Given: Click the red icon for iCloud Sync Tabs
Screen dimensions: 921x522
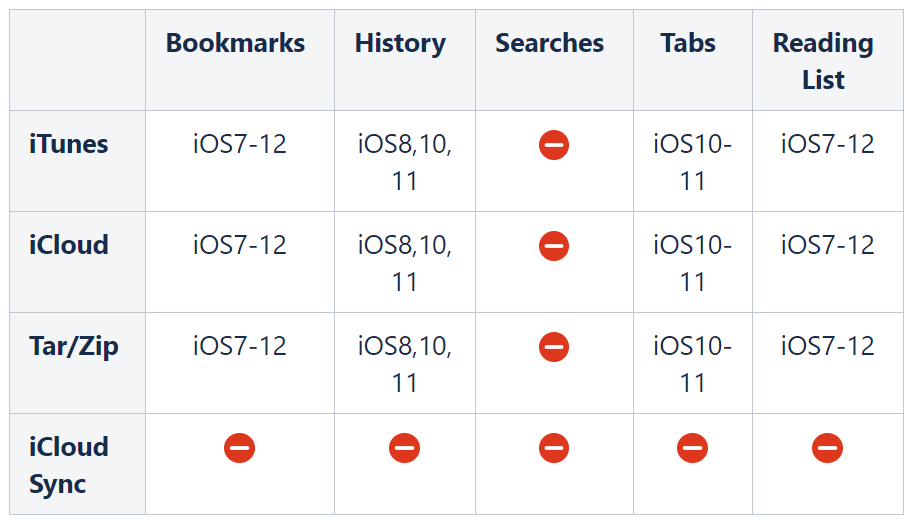Looking at the screenshot, I should pyautogui.click(x=693, y=448).
